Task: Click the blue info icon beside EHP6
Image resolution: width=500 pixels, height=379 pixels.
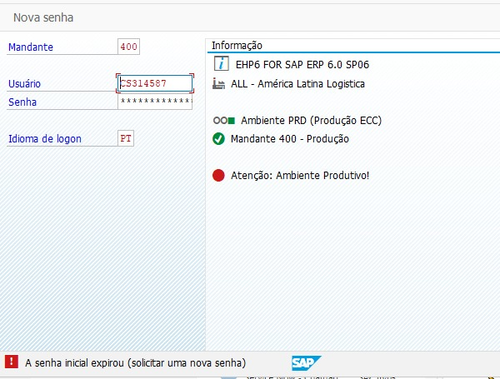Action: (x=221, y=63)
